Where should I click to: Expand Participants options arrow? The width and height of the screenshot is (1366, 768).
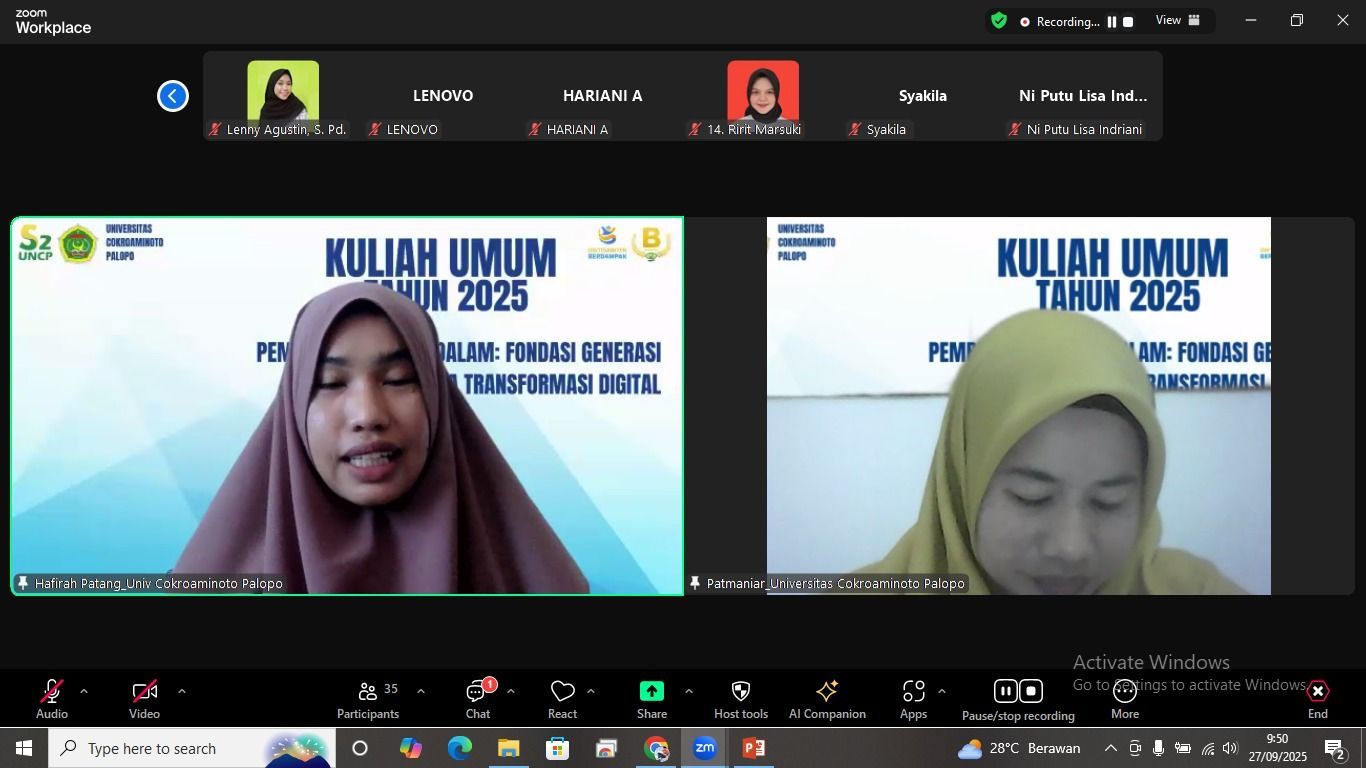point(420,691)
